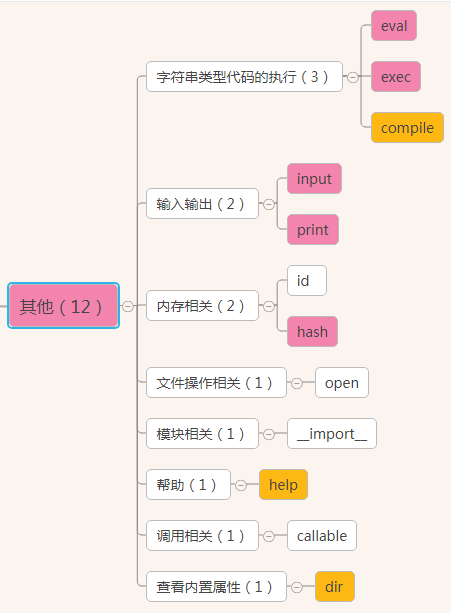Select the eval node
Screen dimensions: 451x613
[394, 26]
